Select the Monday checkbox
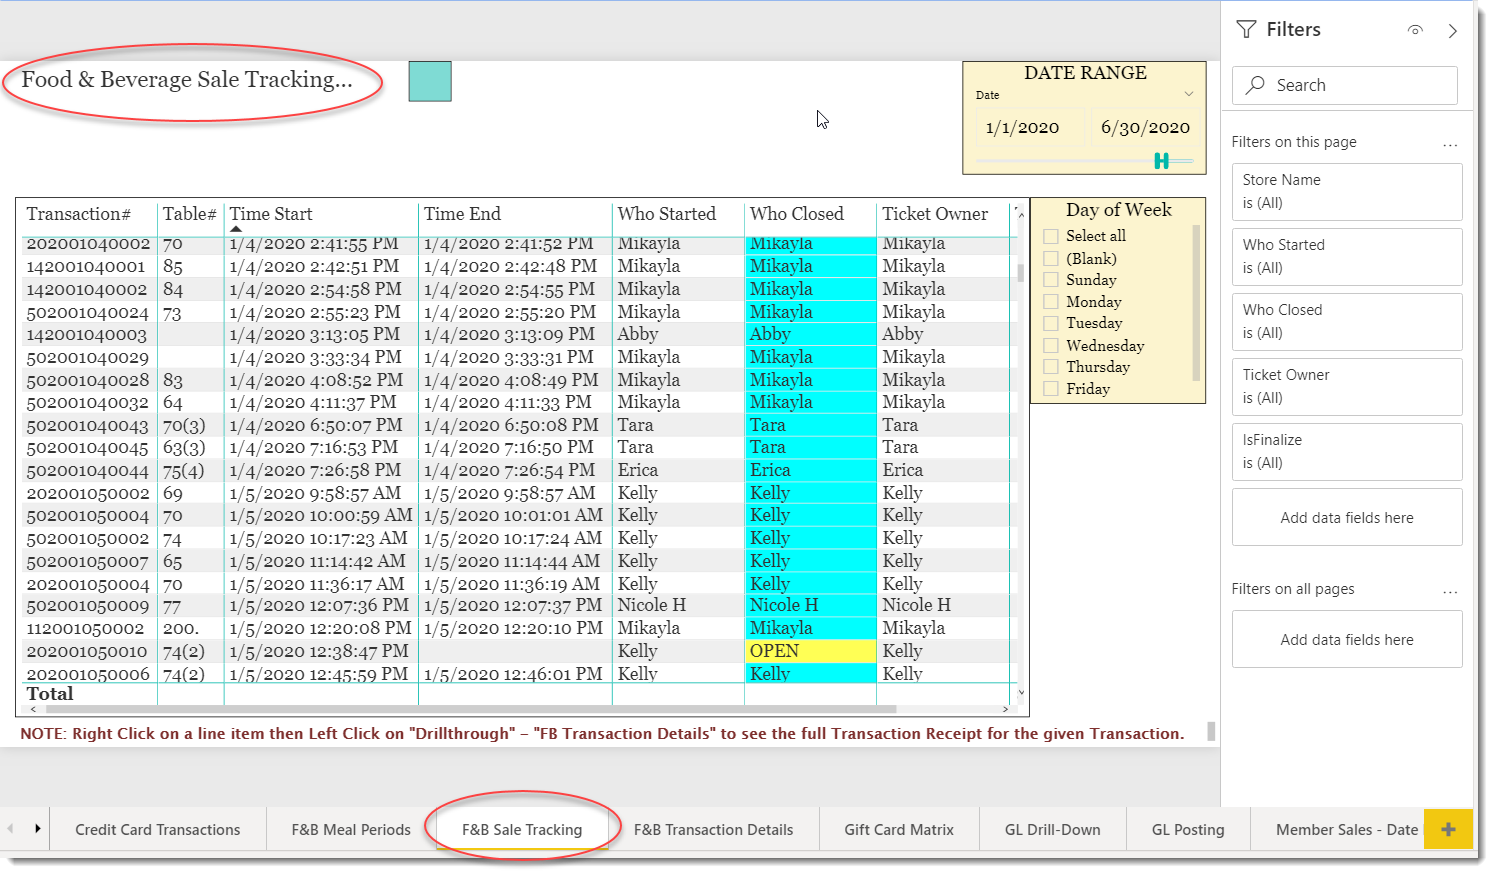The height and width of the screenshot is (873, 1493). tap(1051, 302)
